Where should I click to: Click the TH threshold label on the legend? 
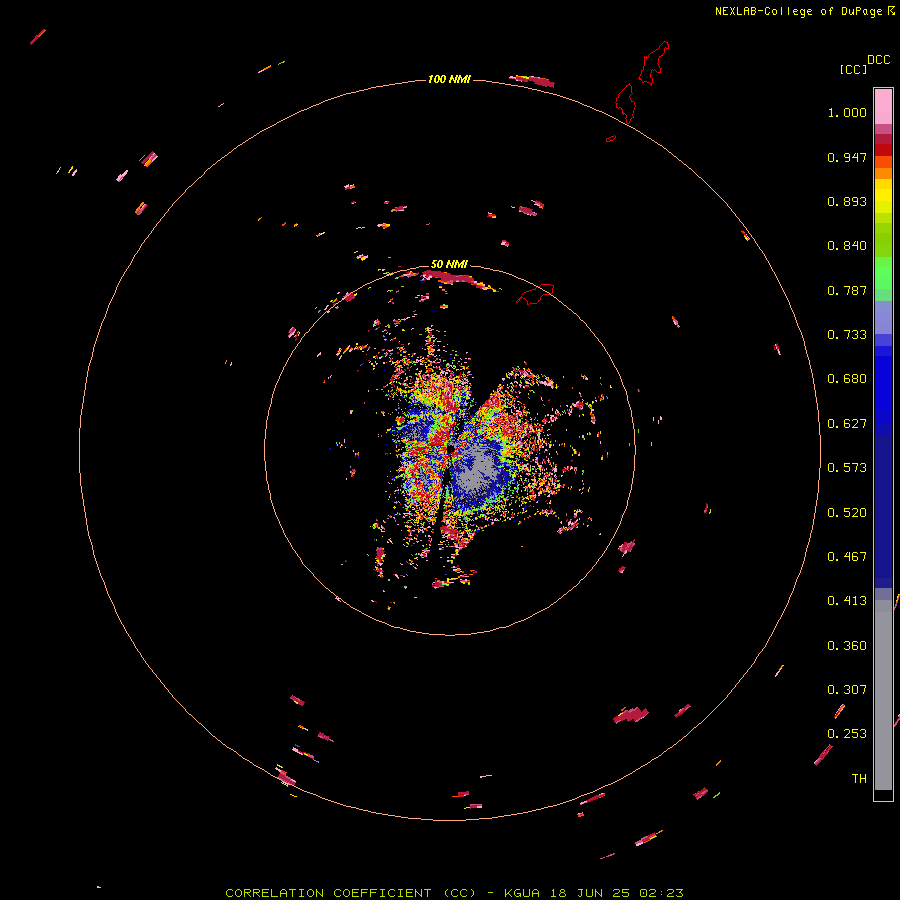(859, 779)
